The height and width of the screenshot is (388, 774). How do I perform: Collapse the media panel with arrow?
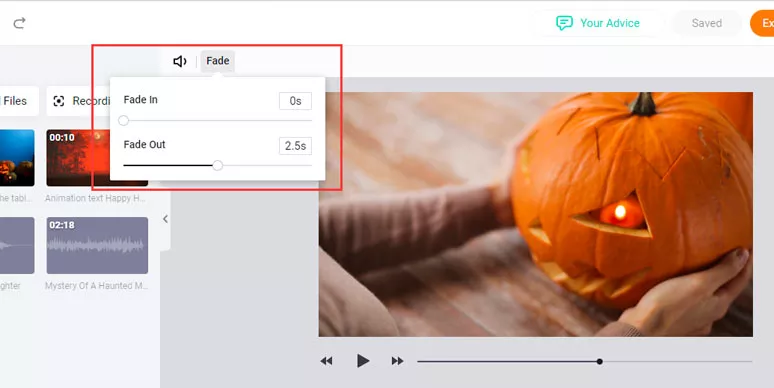tap(165, 219)
